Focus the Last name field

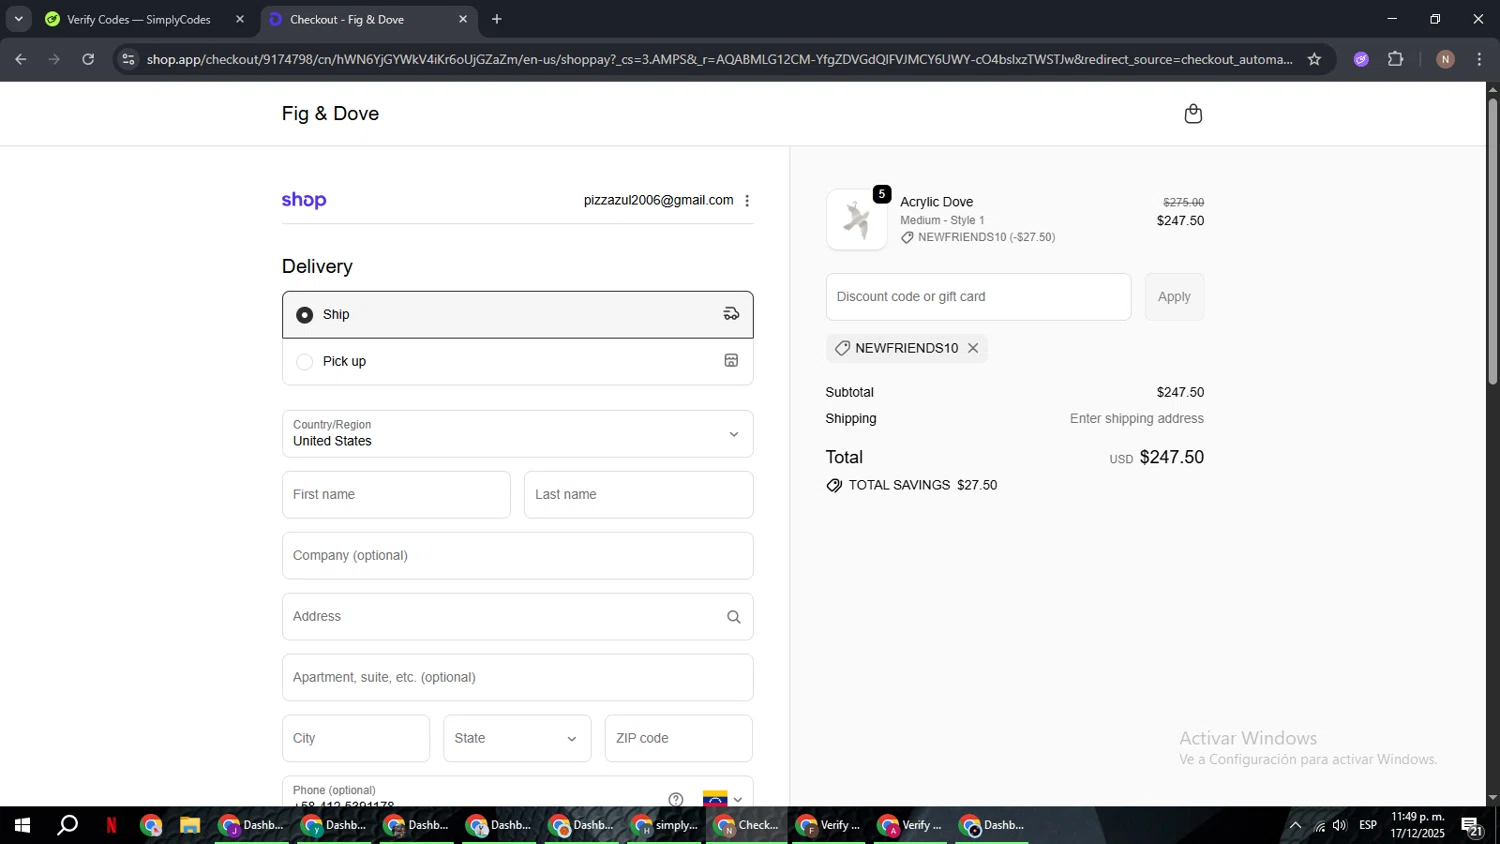638,495
